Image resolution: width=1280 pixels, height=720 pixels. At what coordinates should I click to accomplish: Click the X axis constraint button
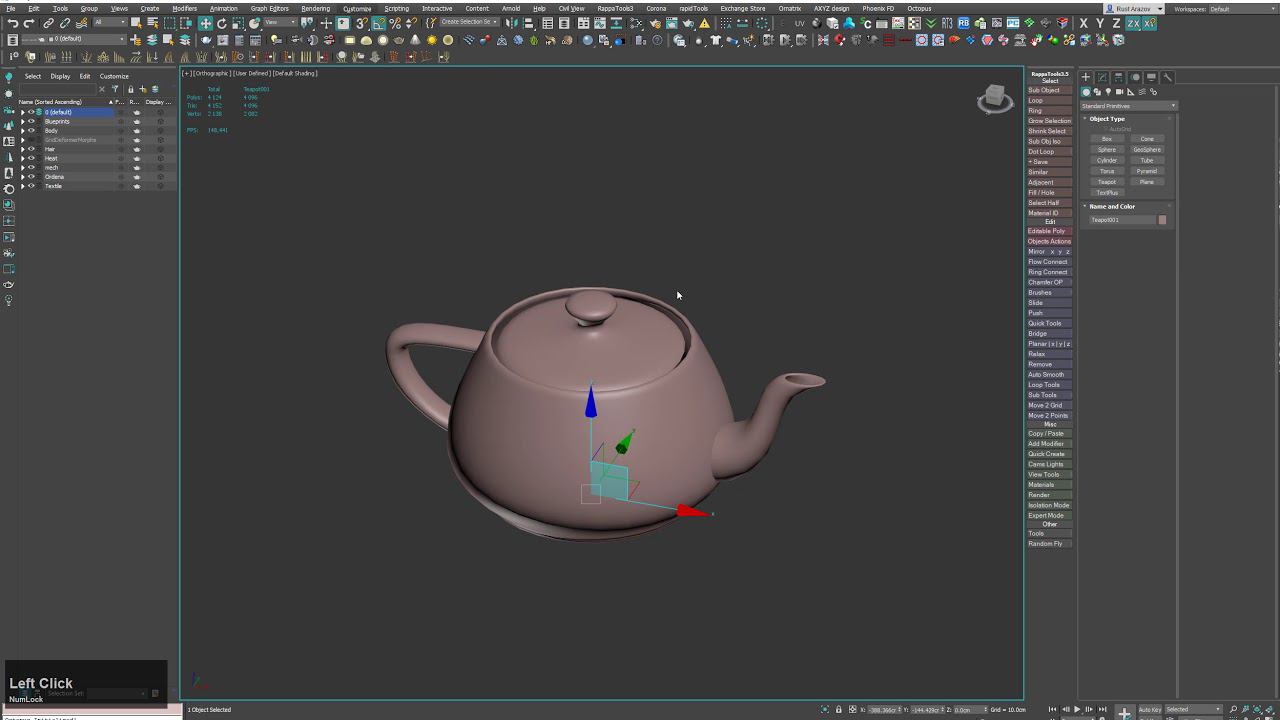[1083, 22]
